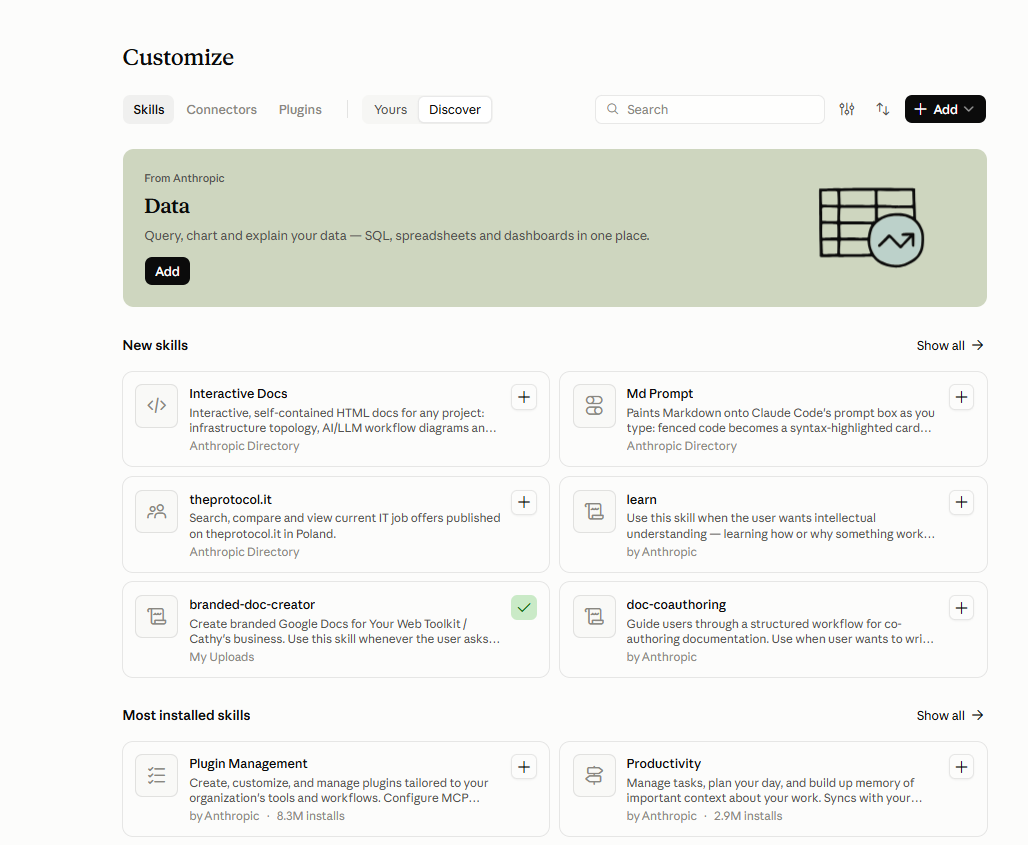
Task: Add the Productivity skill via plus
Action: coord(961,767)
